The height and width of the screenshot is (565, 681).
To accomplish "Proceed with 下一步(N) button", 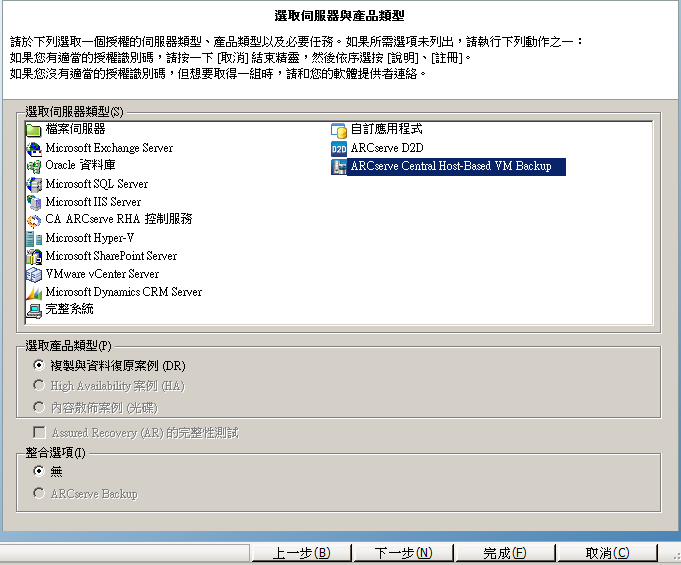I will 403,553.
